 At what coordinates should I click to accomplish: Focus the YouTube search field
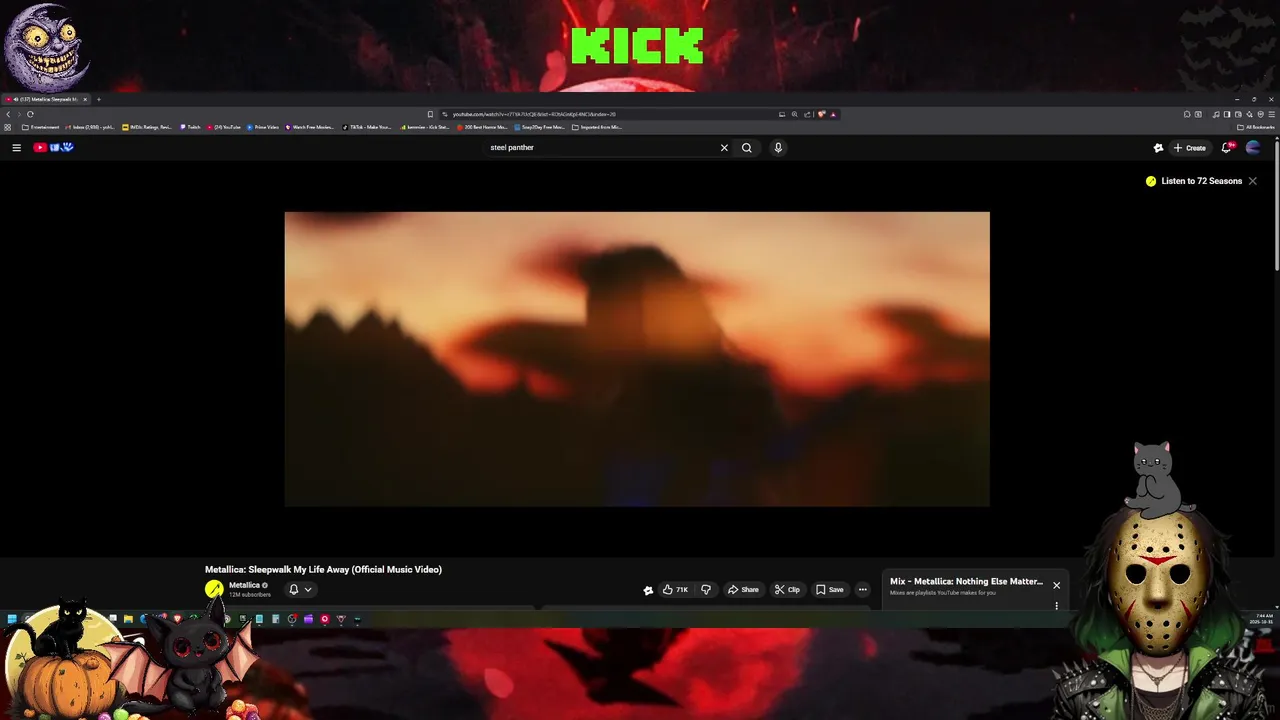(x=600, y=147)
